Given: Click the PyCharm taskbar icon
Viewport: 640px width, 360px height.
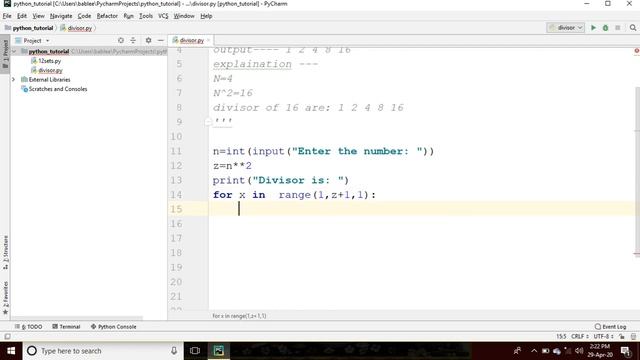Looking at the screenshot, I should point(218,351).
